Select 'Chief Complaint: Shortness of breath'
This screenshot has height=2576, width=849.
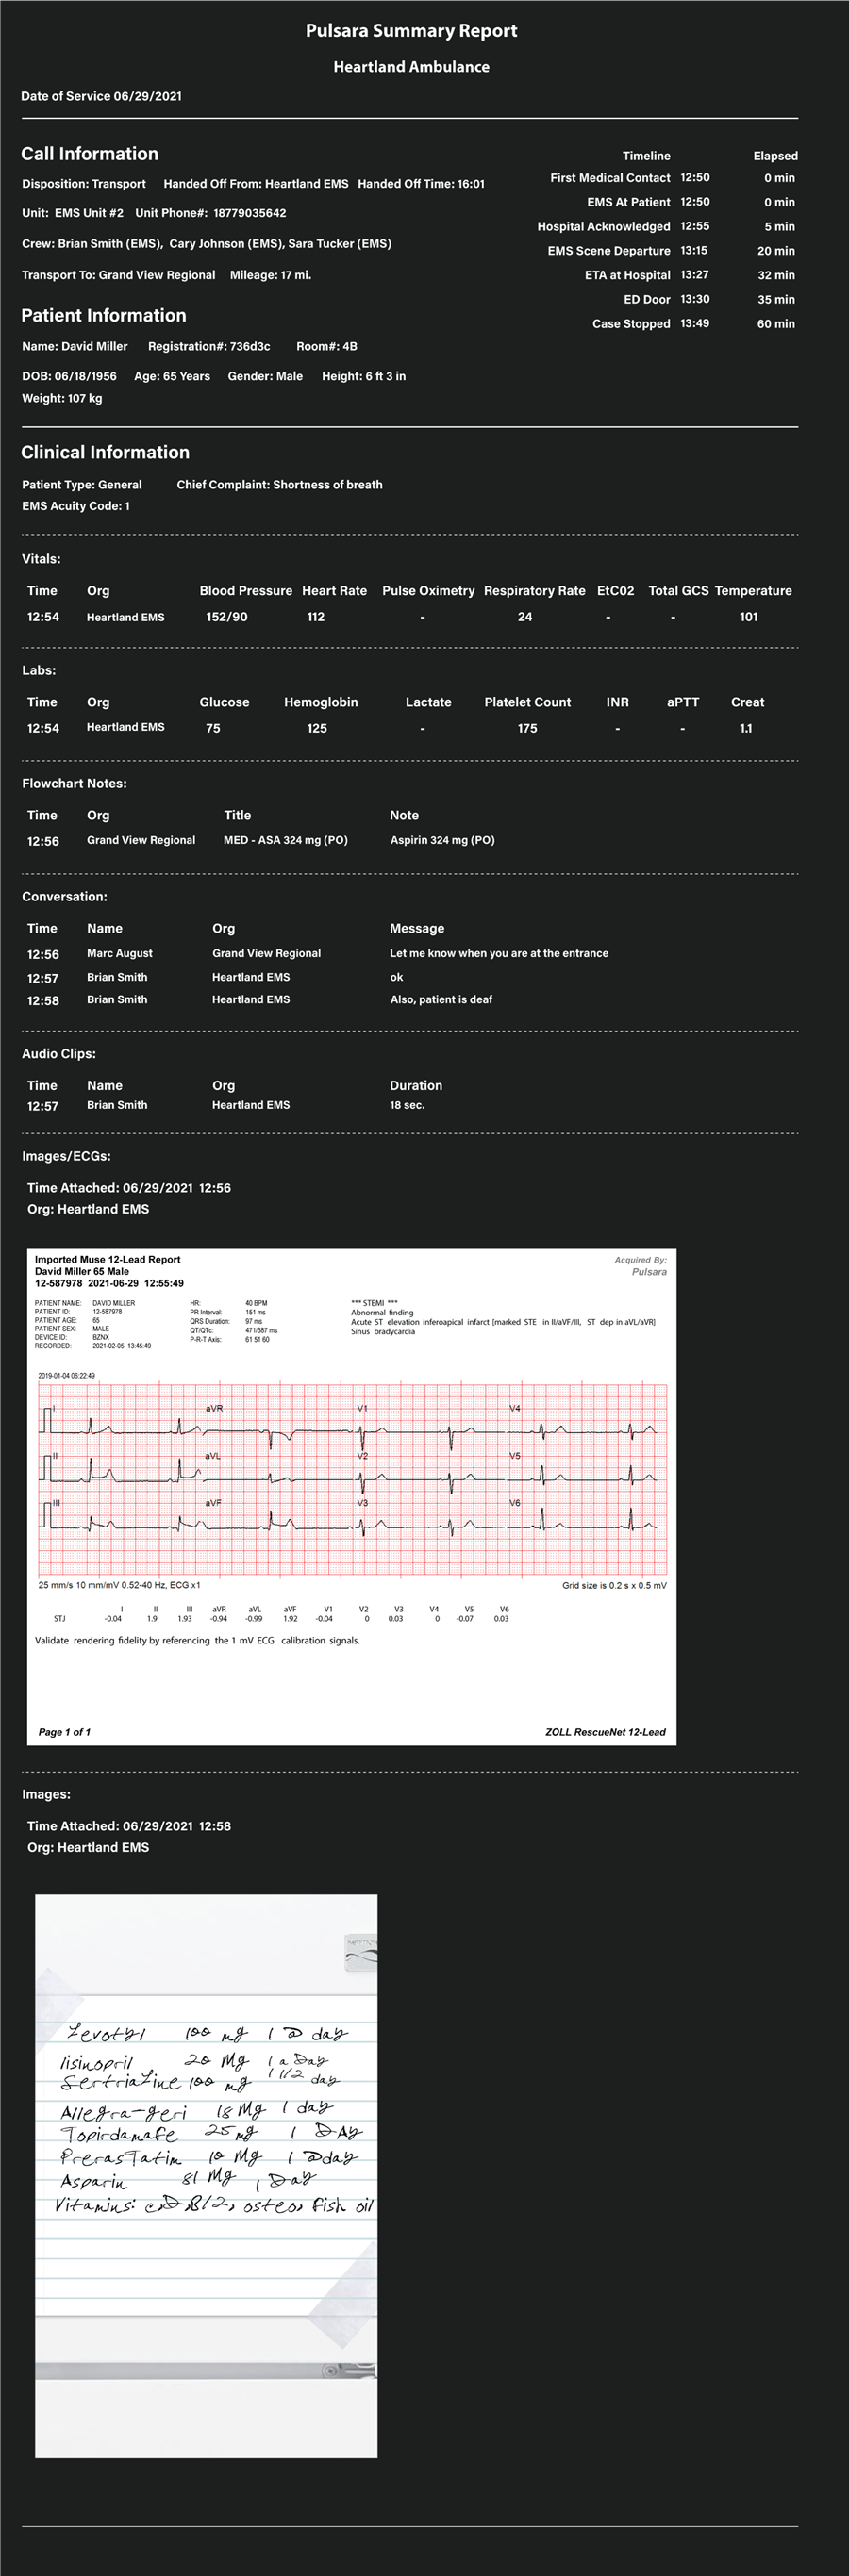coord(280,484)
